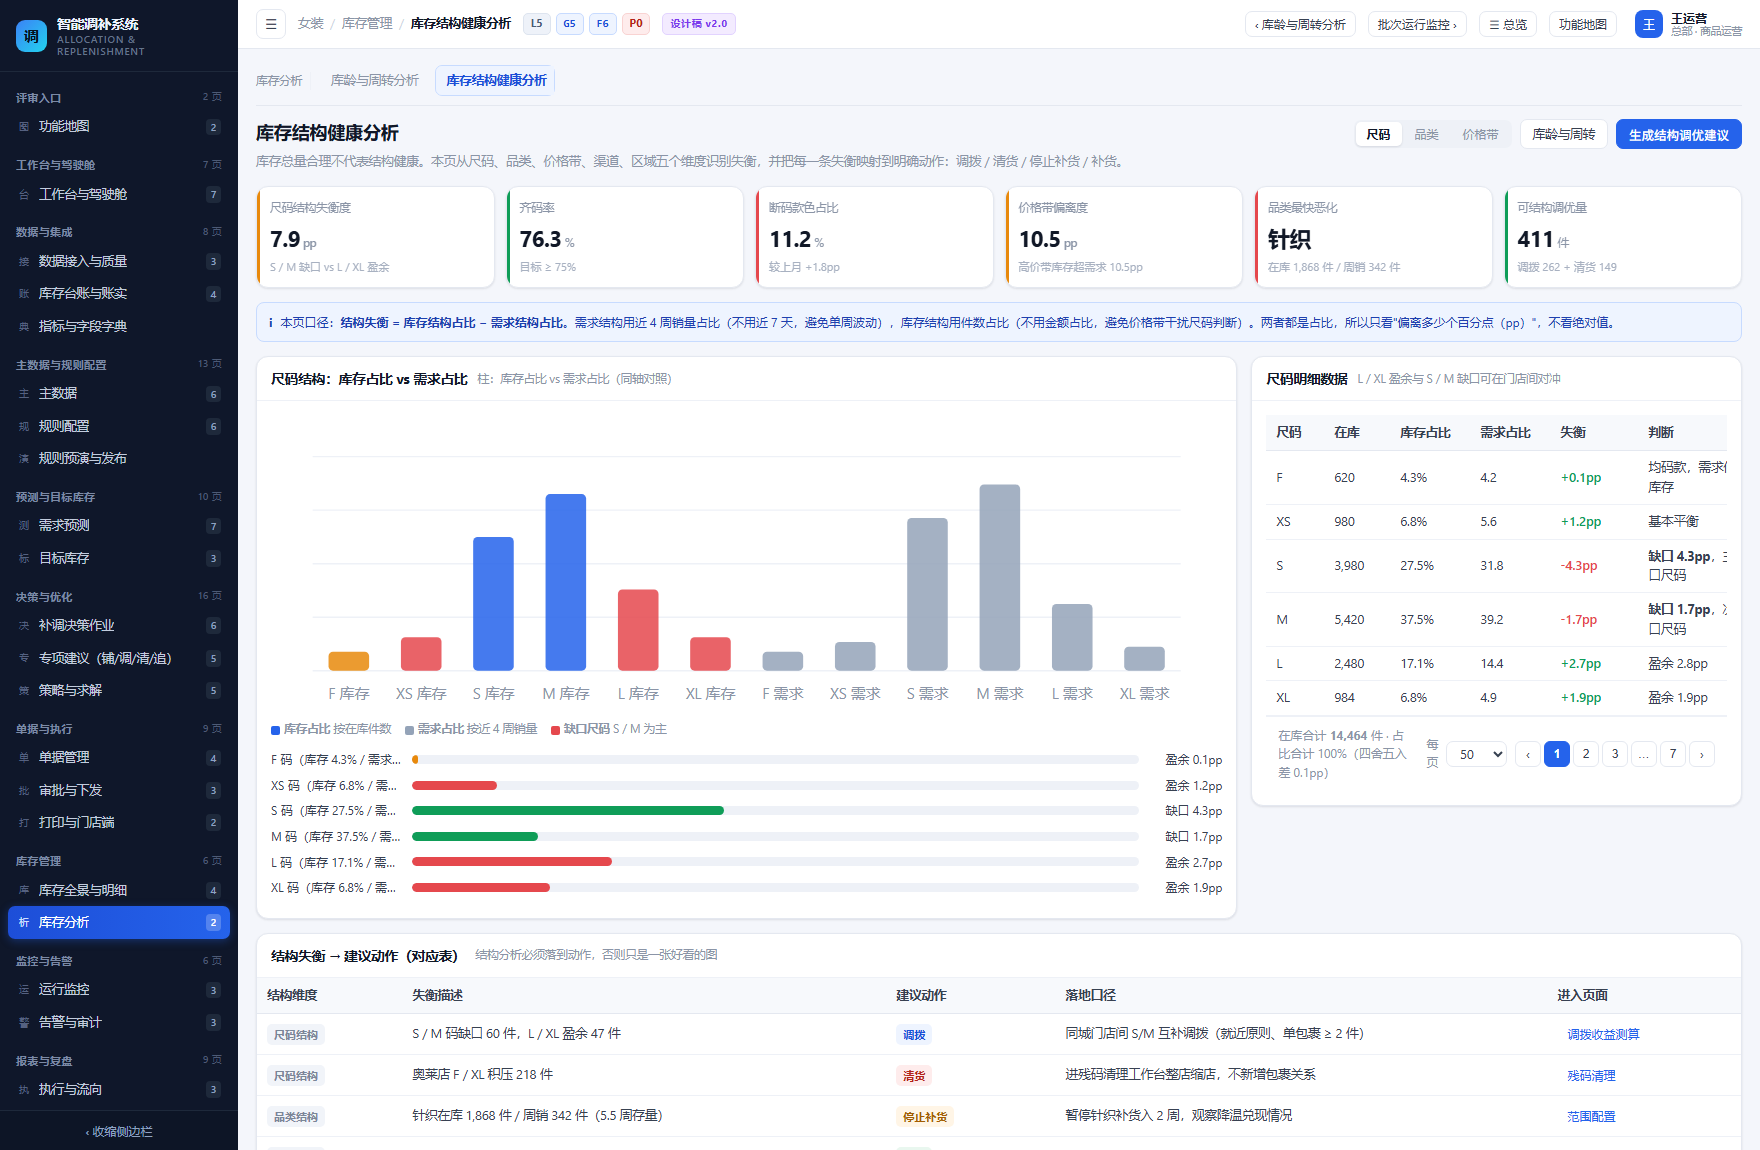Collapse the sidebar via 收缩侧边栏
The width and height of the screenshot is (1760, 1150).
pyautogui.click(x=119, y=1132)
